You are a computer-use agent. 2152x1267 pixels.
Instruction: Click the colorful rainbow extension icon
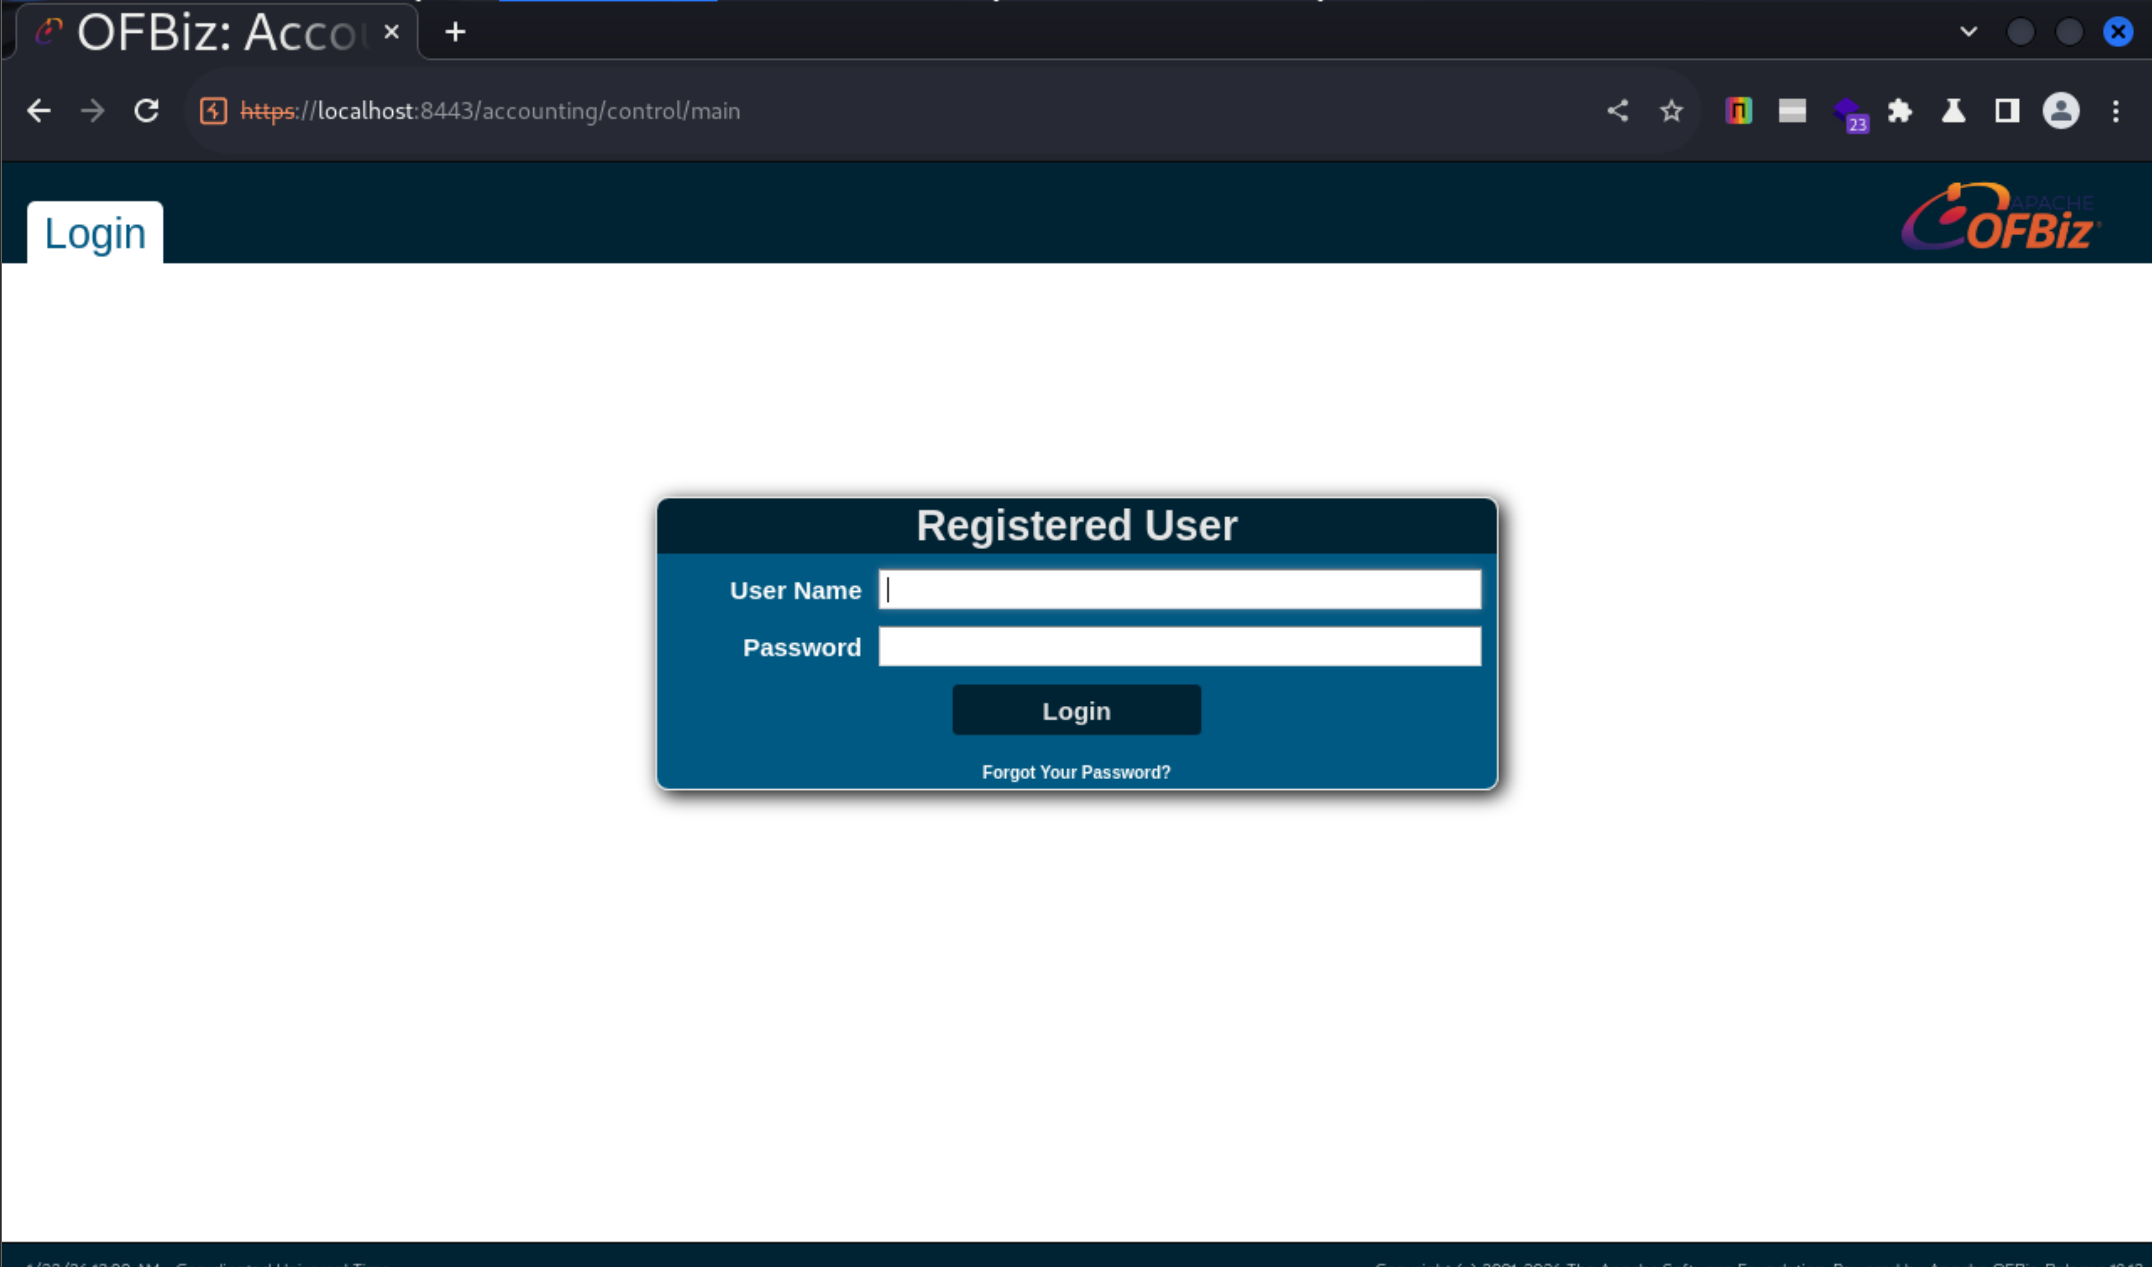tap(1738, 111)
